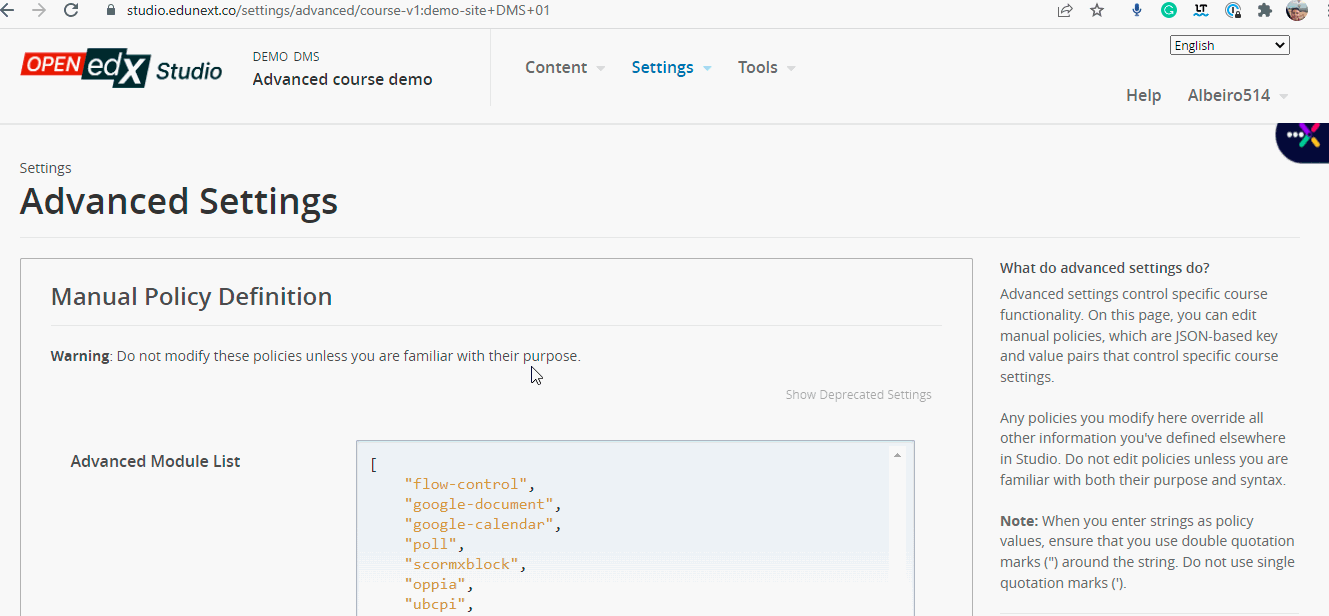Click the microphone extension icon

(x=1137, y=11)
